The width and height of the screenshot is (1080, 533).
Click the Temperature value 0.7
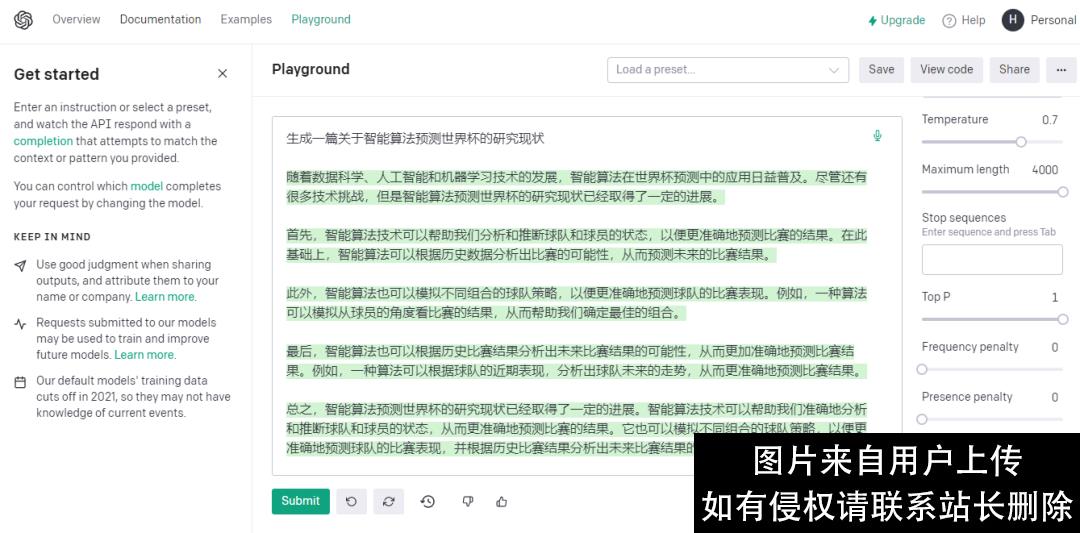pos(1050,120)
